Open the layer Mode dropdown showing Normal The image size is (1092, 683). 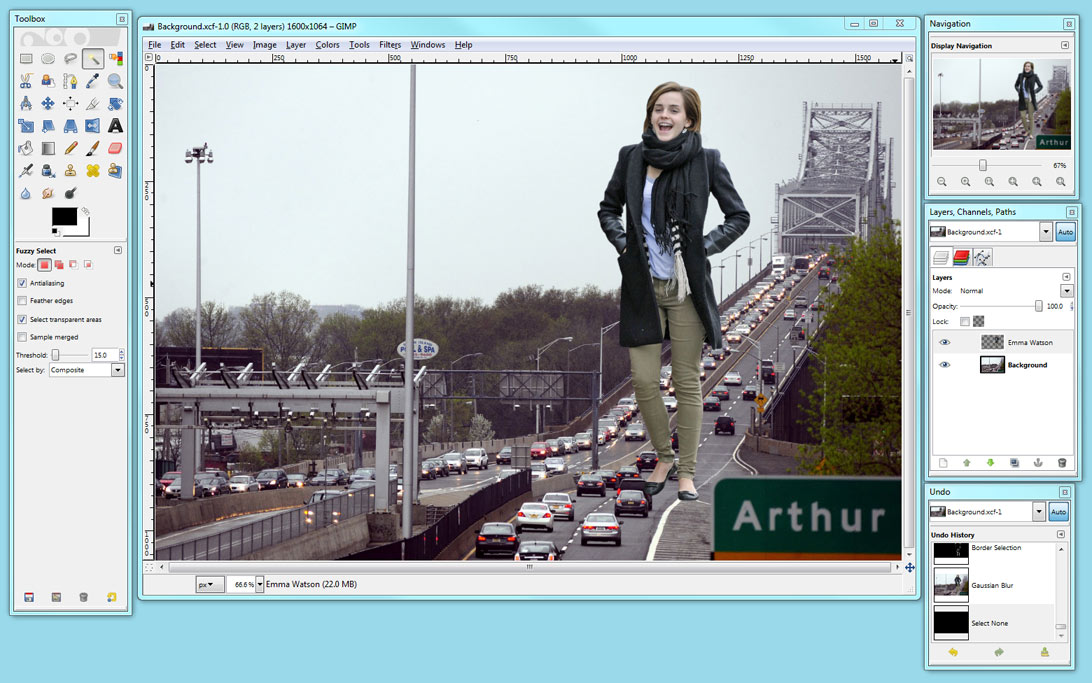pyautogui.click(x=1064, y=291)
